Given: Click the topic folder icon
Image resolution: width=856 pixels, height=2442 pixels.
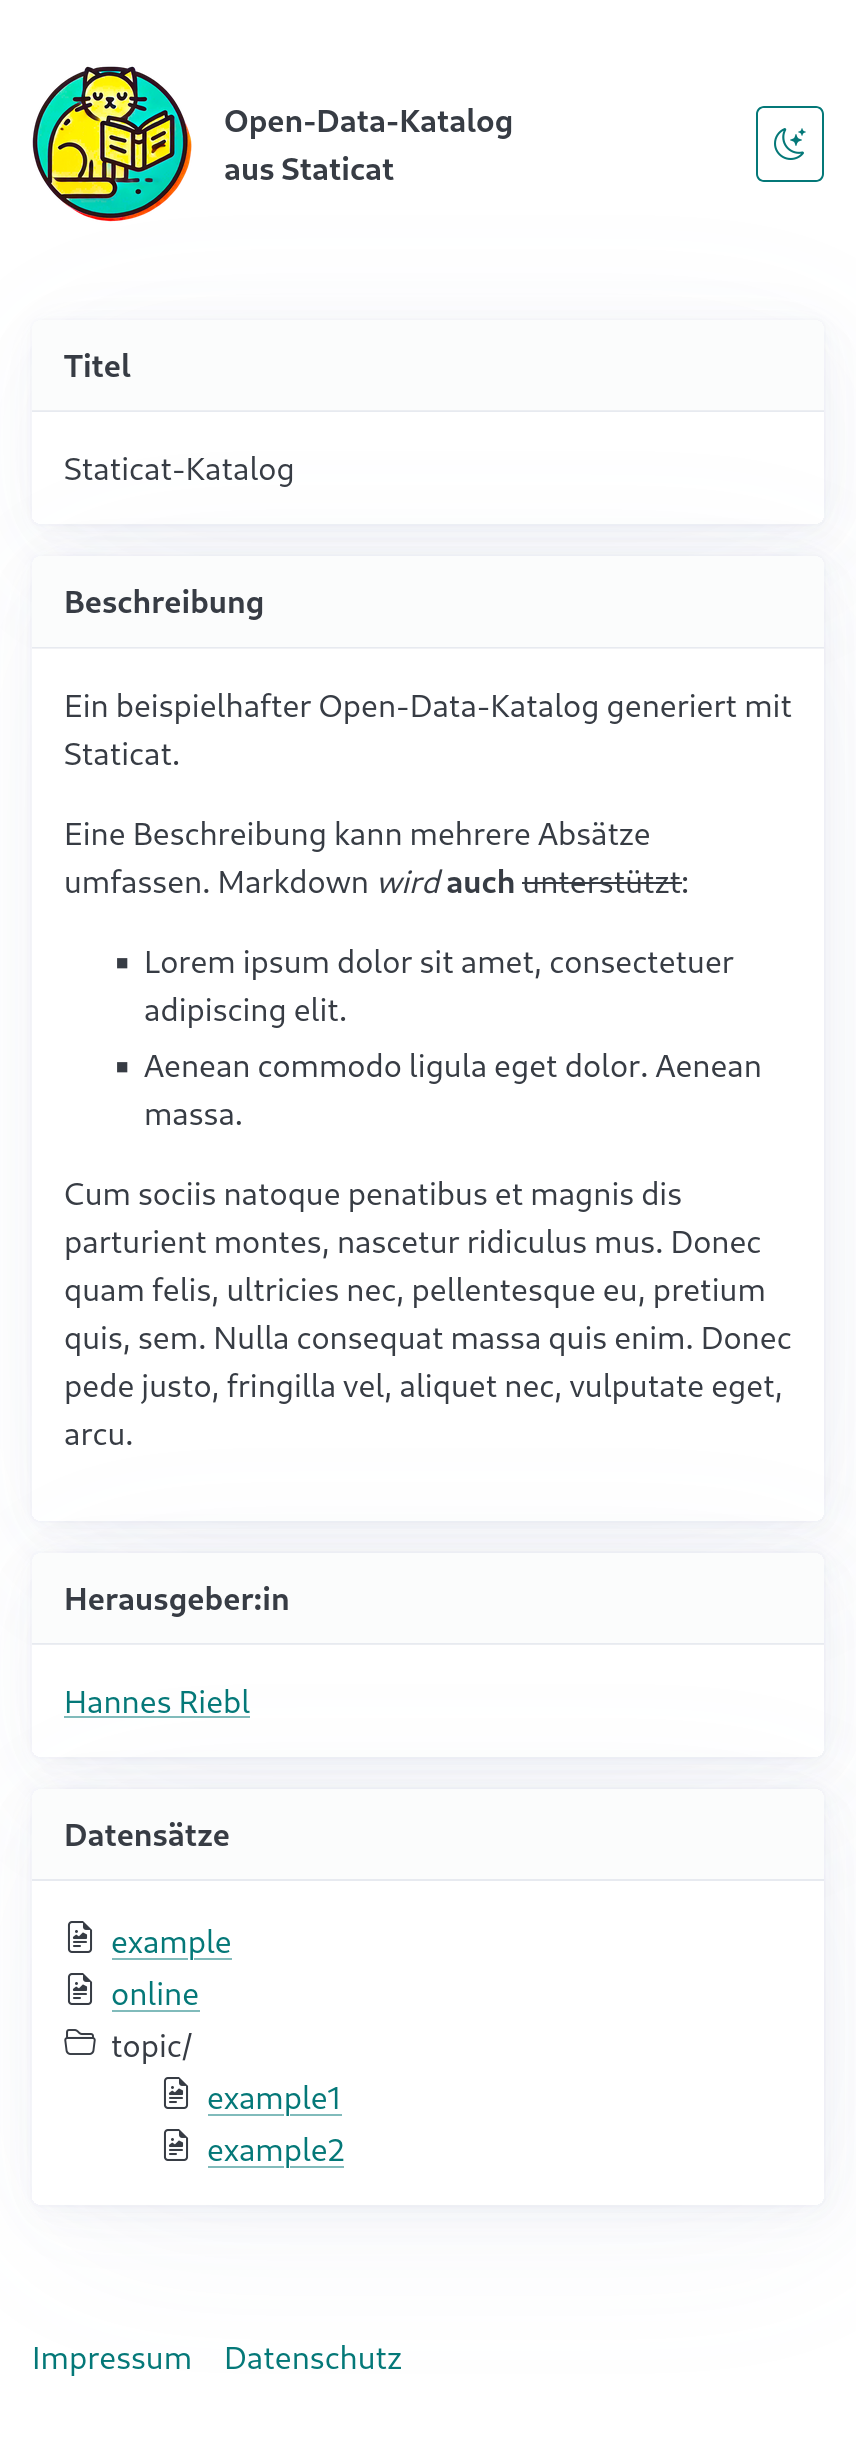Looking at the screenshot, I should point(80,2041).
